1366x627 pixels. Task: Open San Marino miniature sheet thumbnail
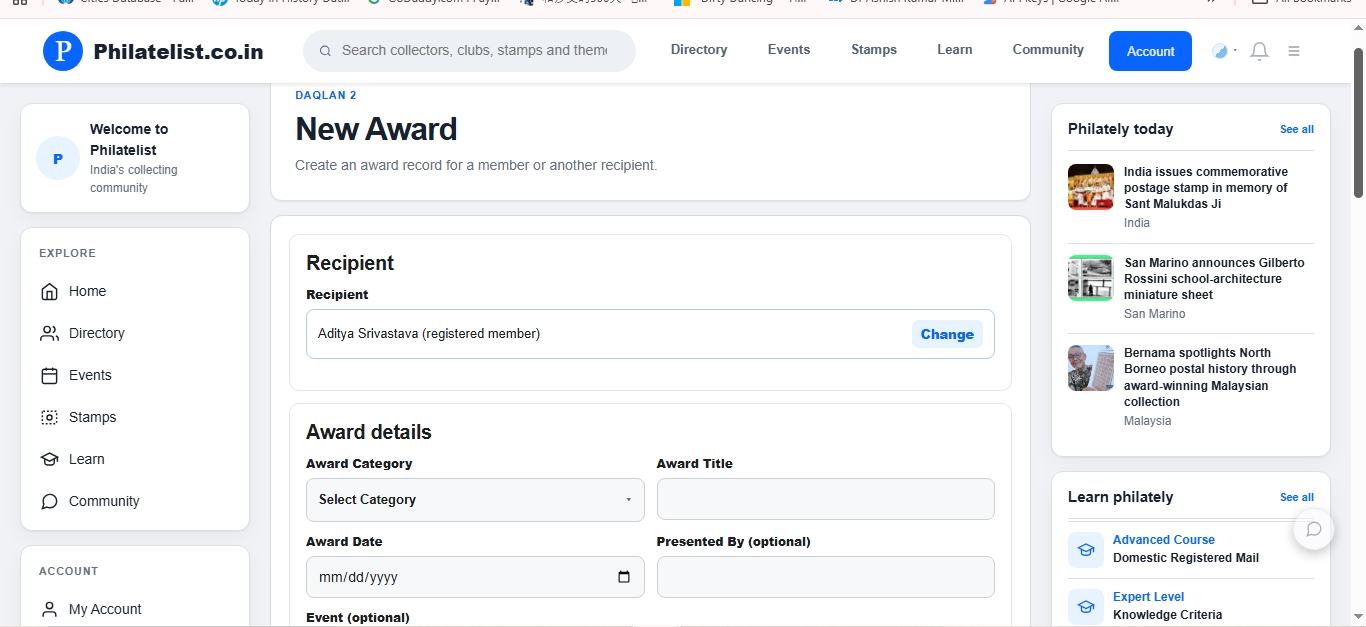coord(1091,278)
